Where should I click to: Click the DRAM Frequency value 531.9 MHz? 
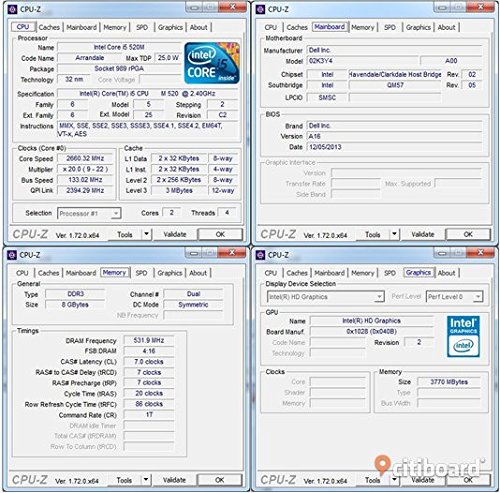[x=149, y=340]
